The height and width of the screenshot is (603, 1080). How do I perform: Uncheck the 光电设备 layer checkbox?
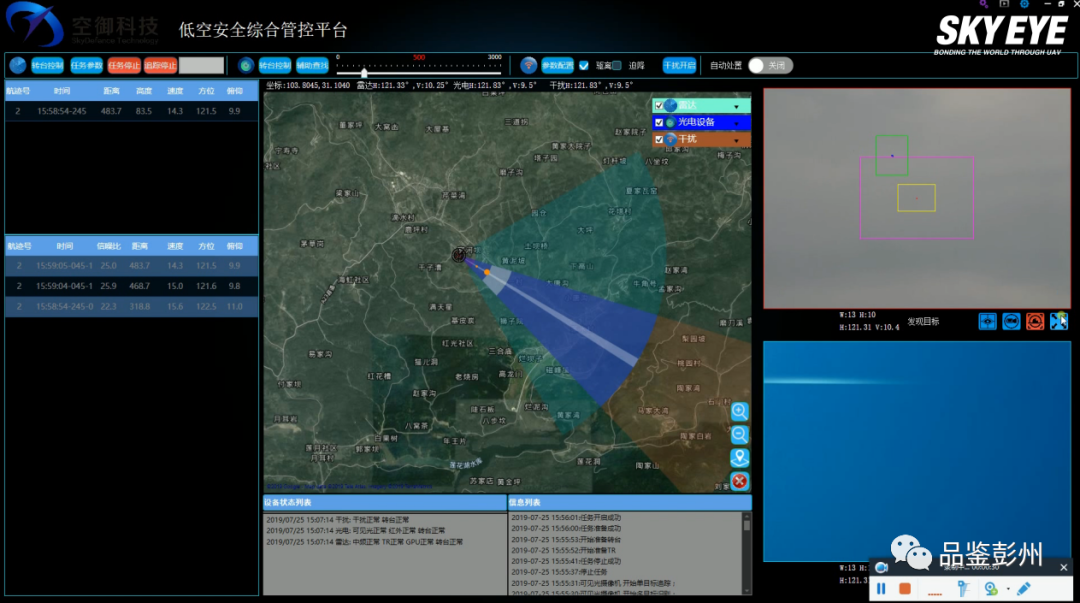pos(659,123)
